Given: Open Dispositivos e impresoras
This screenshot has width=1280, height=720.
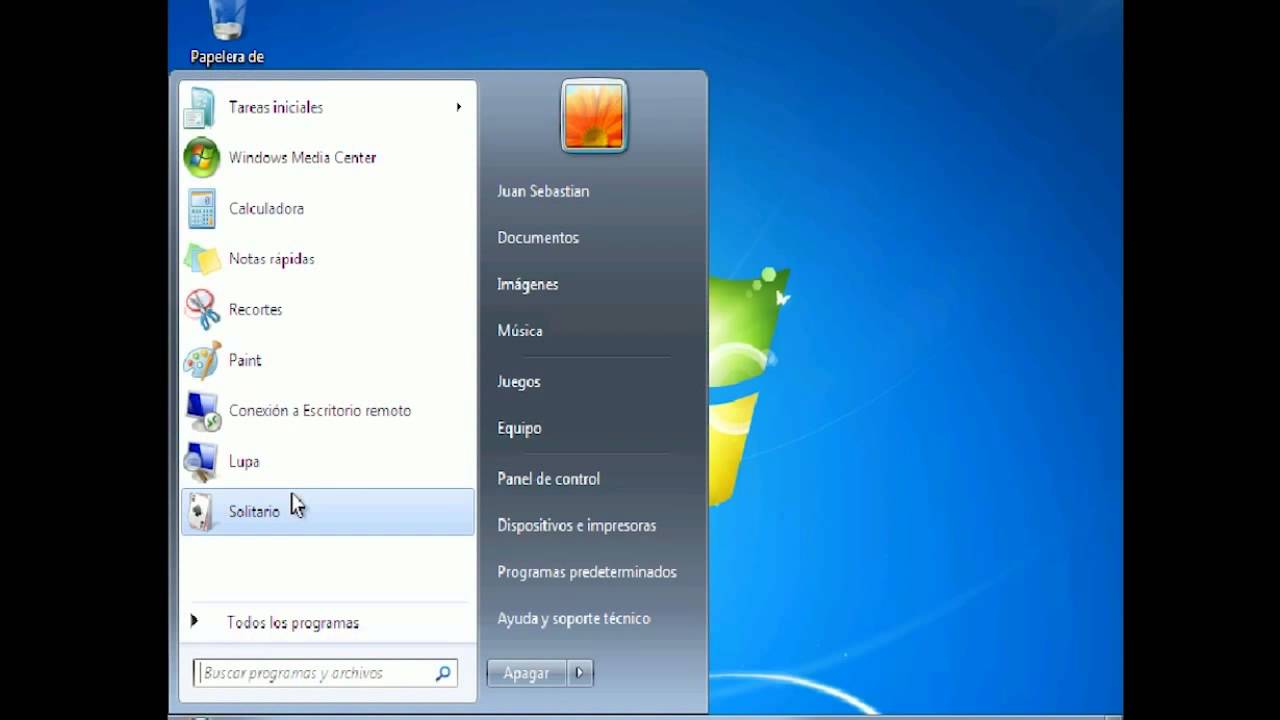Looking at the screenshot, I should point(577,526).
